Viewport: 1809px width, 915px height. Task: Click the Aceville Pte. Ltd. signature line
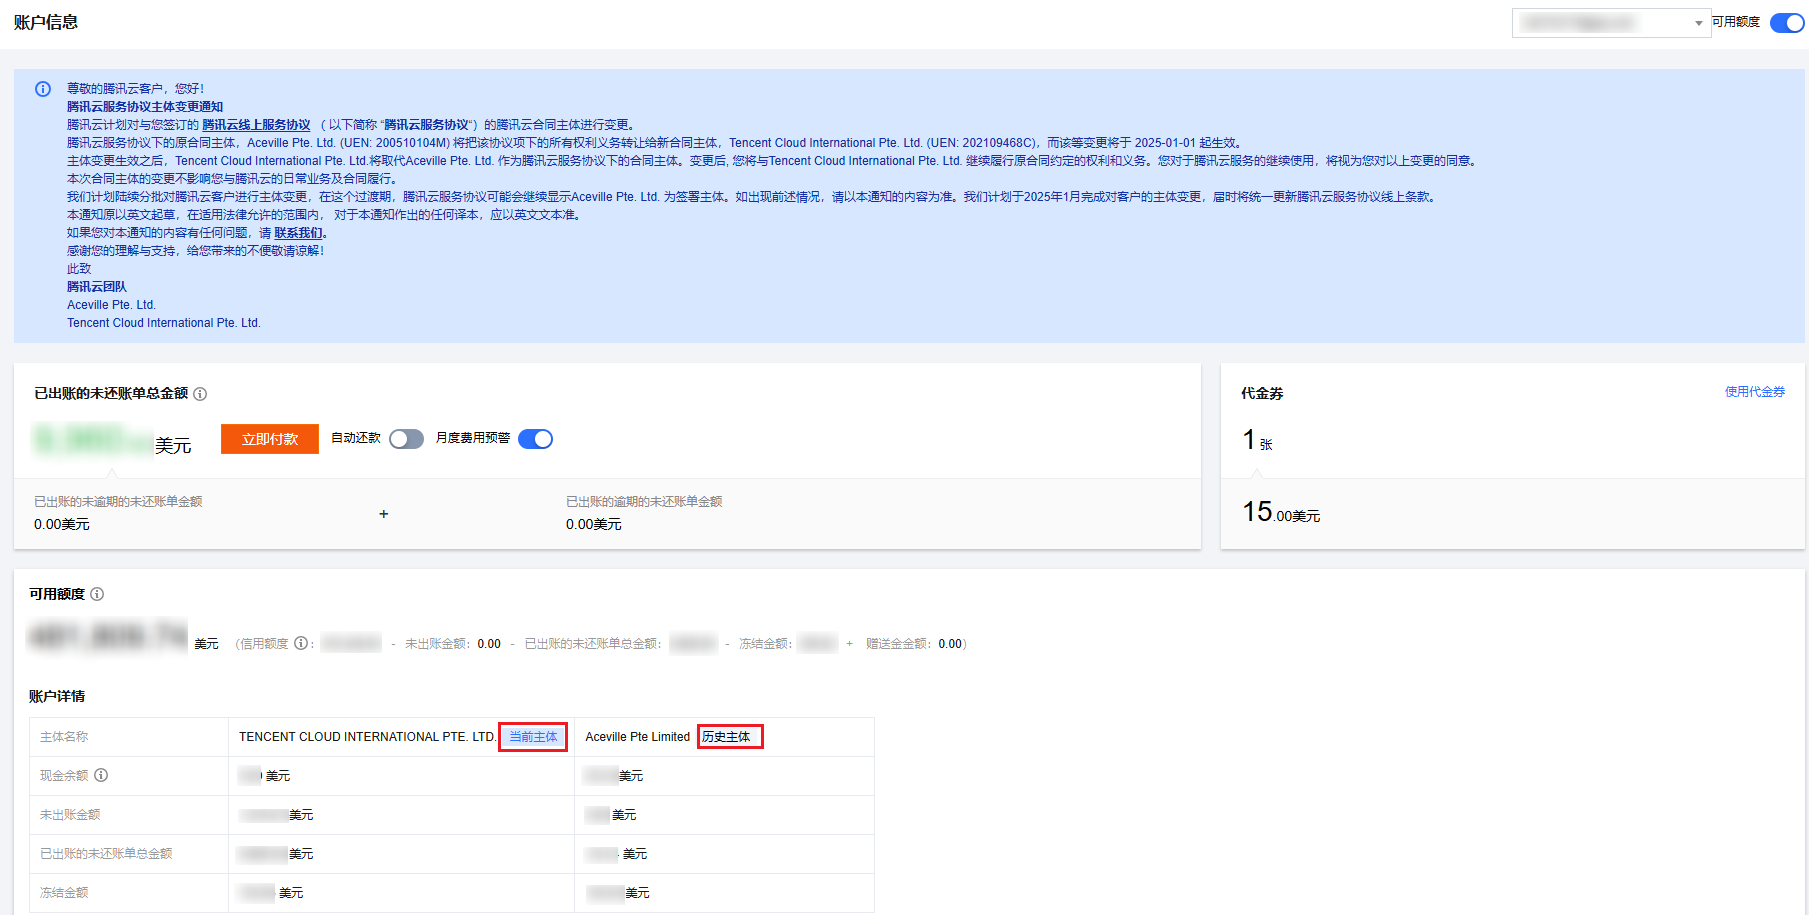(112, 305)
